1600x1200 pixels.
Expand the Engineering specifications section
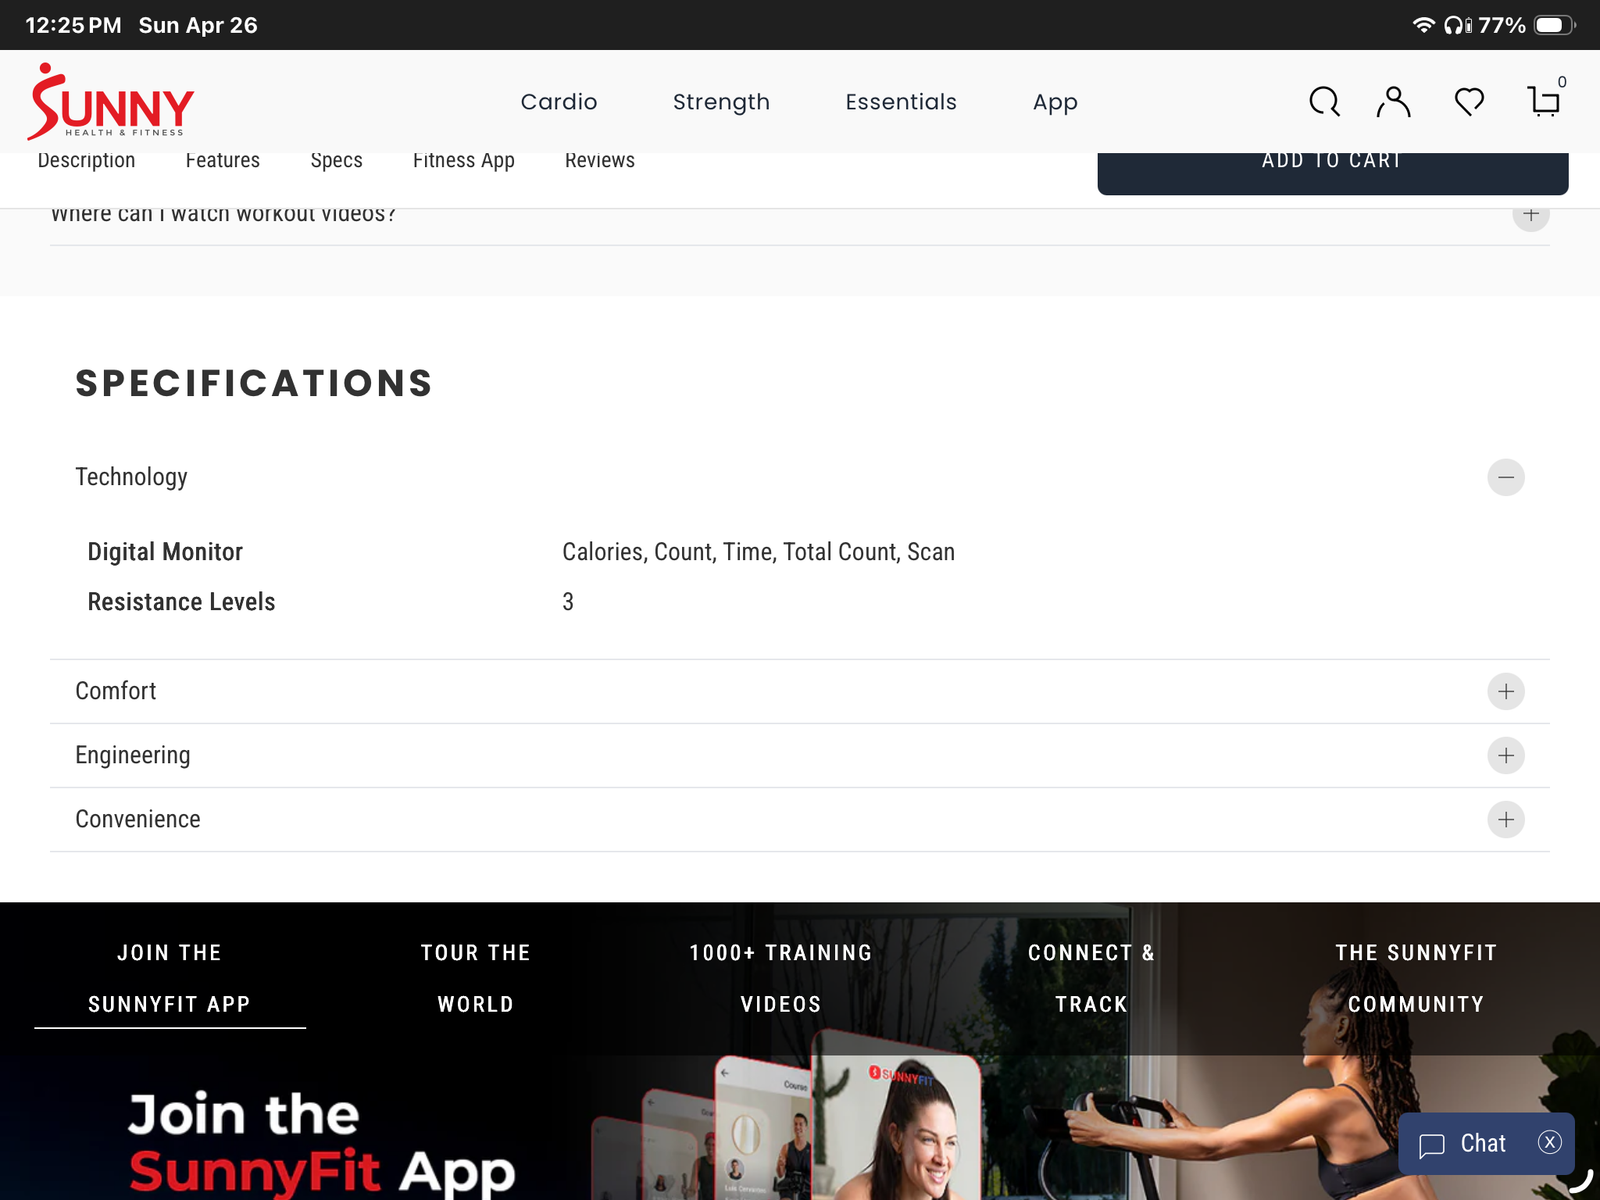point(1505,755)
